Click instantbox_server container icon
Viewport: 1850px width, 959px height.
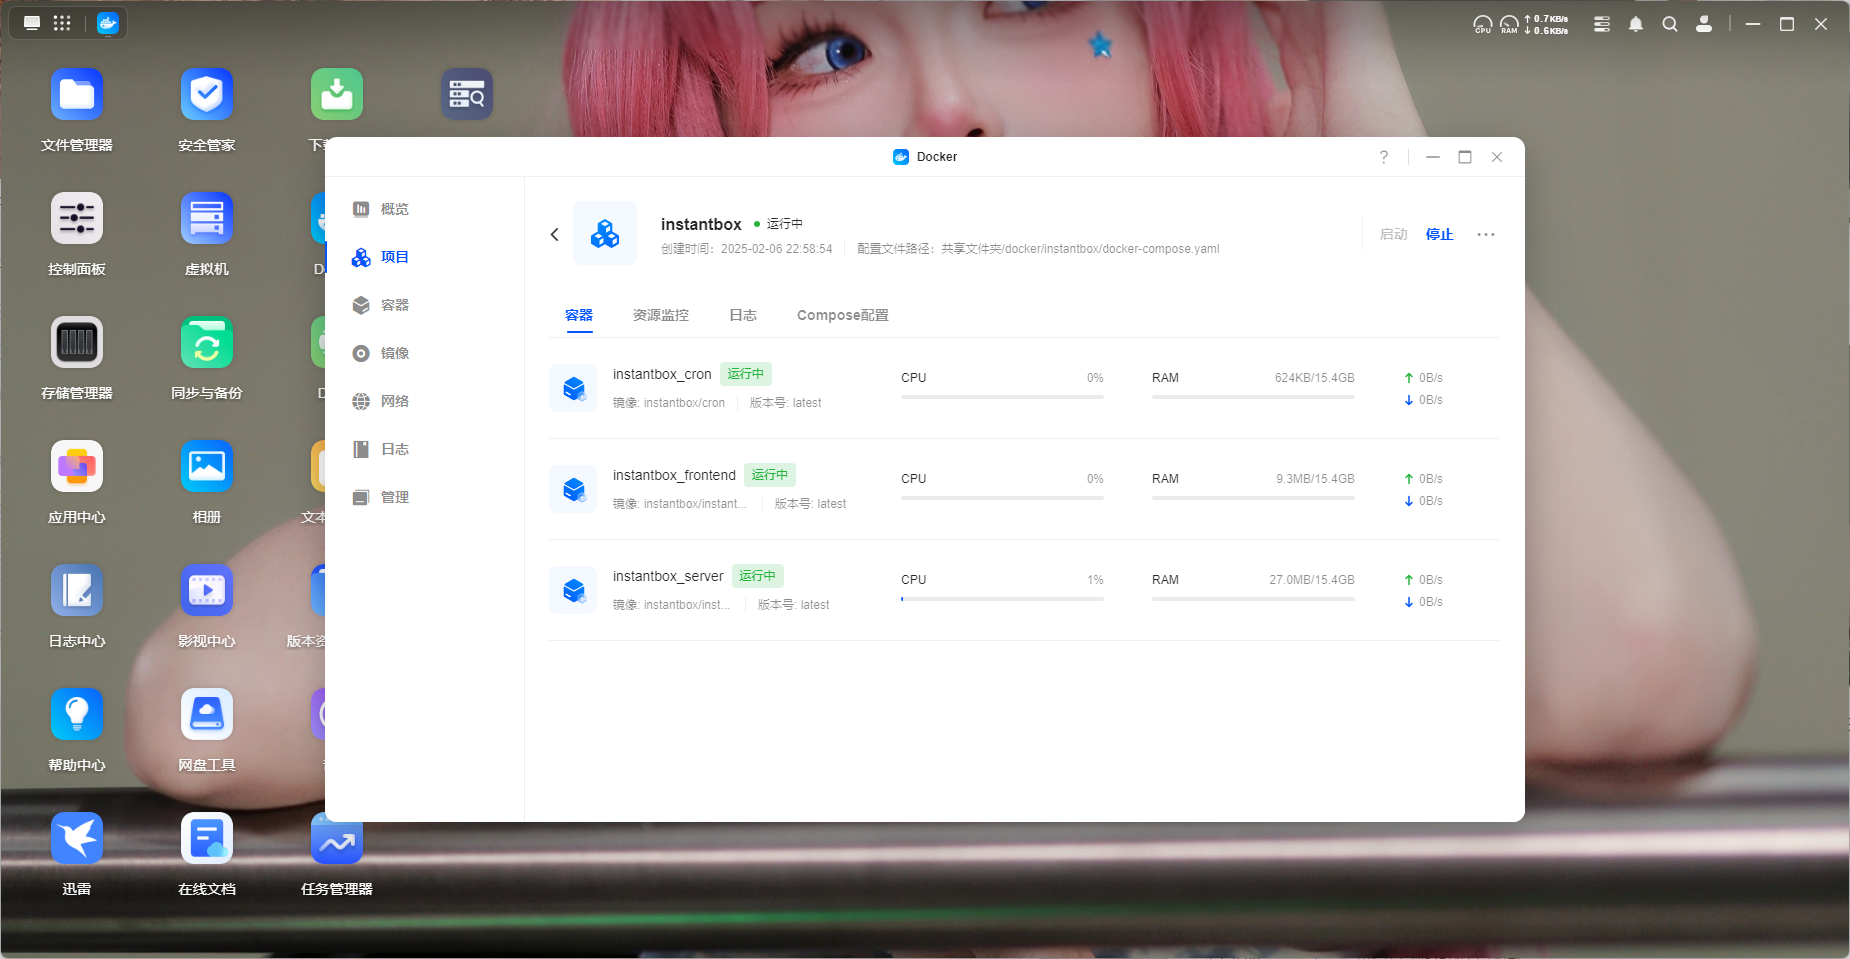(573, 590)
